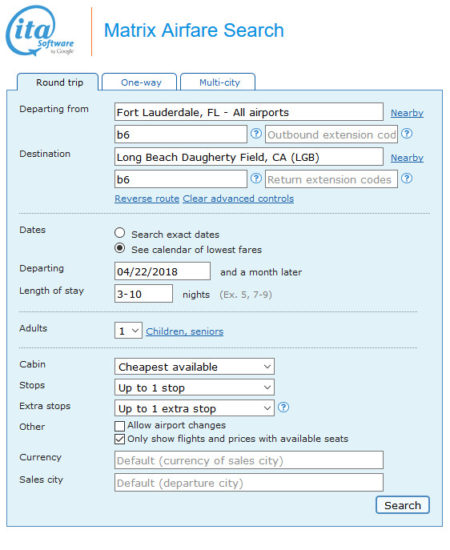Click the Search button
450x550 pixels.
click(403, 505)
